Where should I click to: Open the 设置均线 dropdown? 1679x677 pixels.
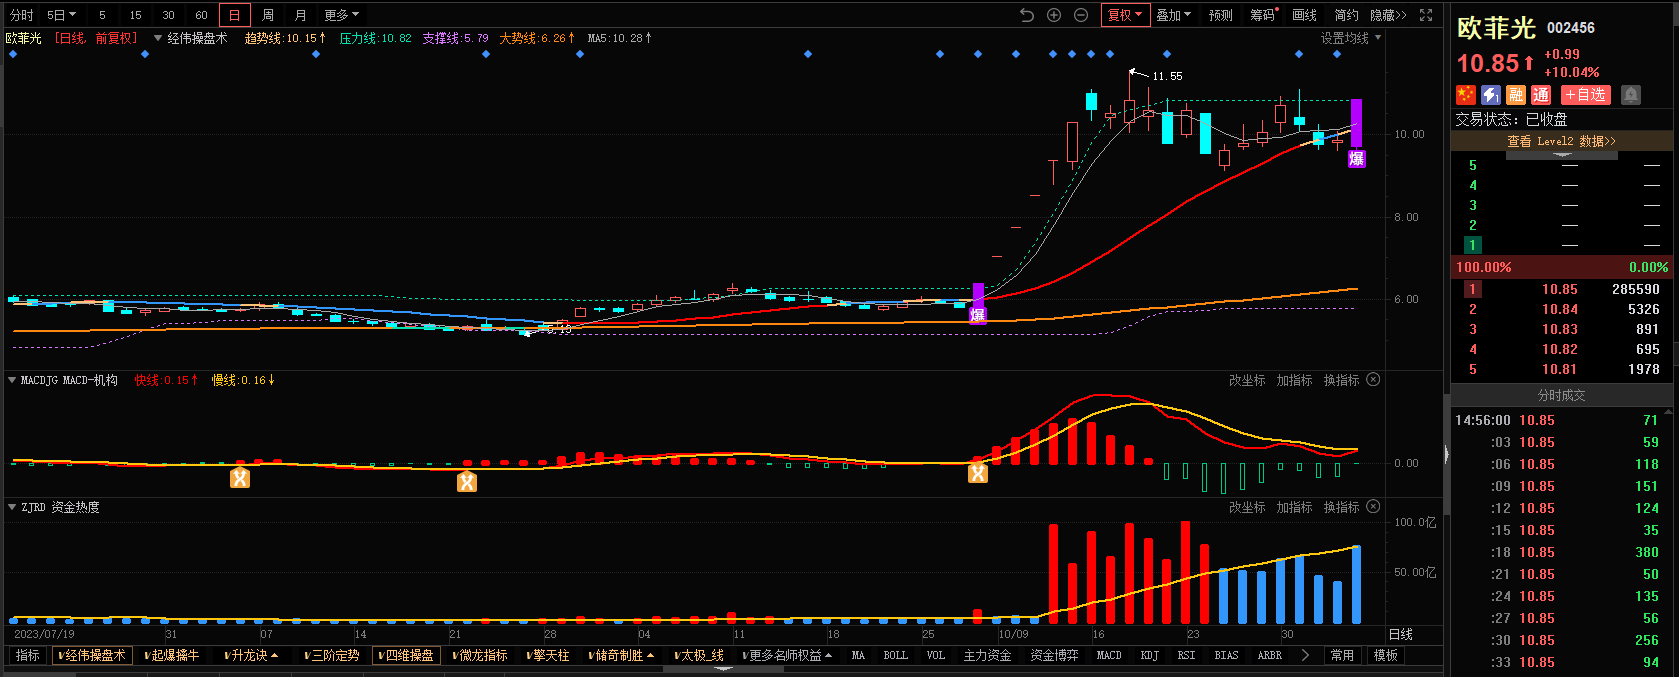1350,38
